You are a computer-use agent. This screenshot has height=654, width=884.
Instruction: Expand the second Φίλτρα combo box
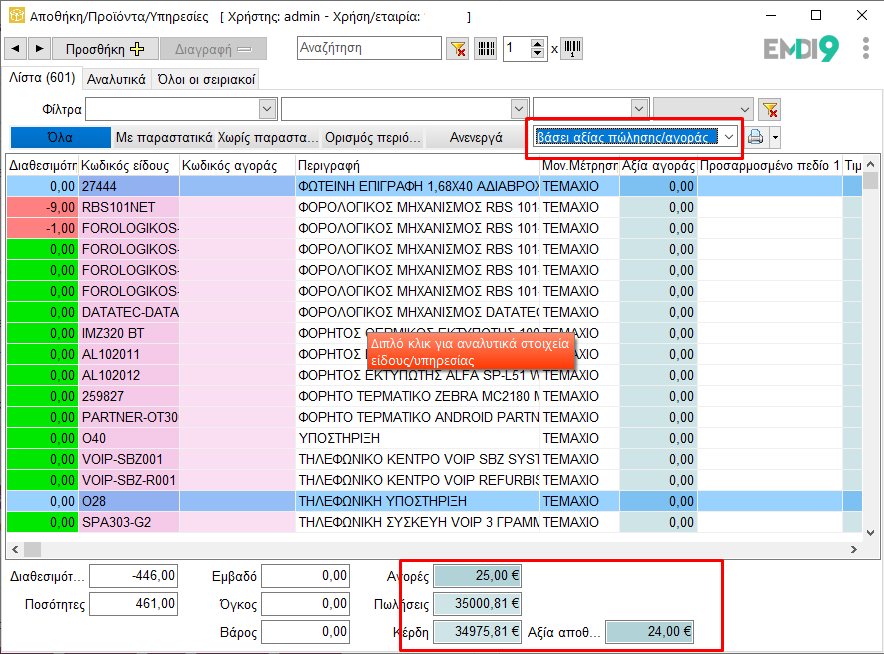point(519,109)
